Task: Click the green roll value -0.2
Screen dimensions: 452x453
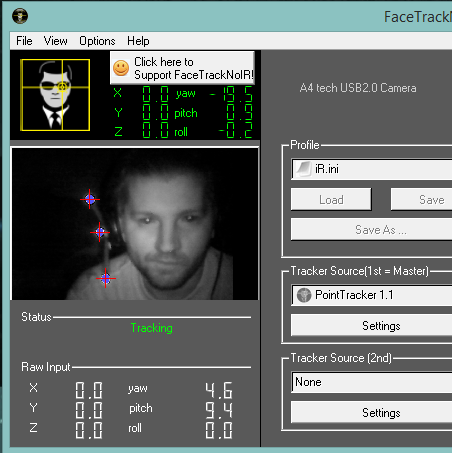Action: coord(235,130)
